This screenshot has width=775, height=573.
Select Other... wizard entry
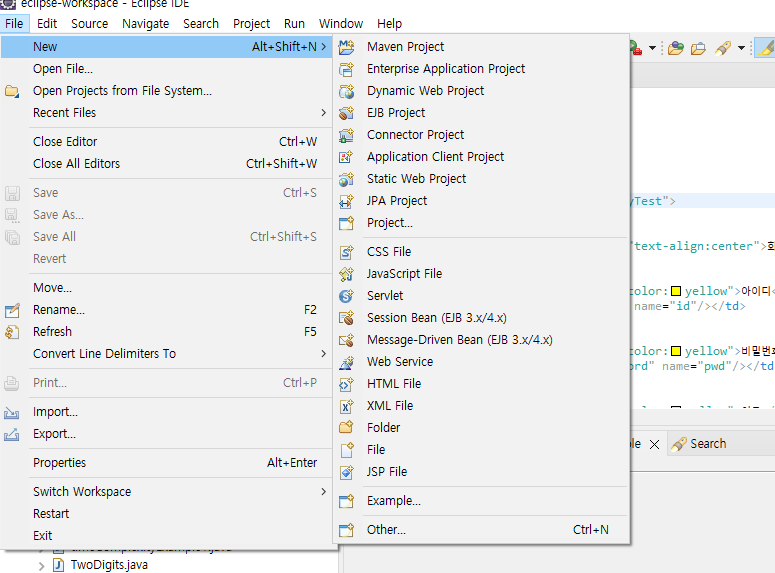click(481, 530)
